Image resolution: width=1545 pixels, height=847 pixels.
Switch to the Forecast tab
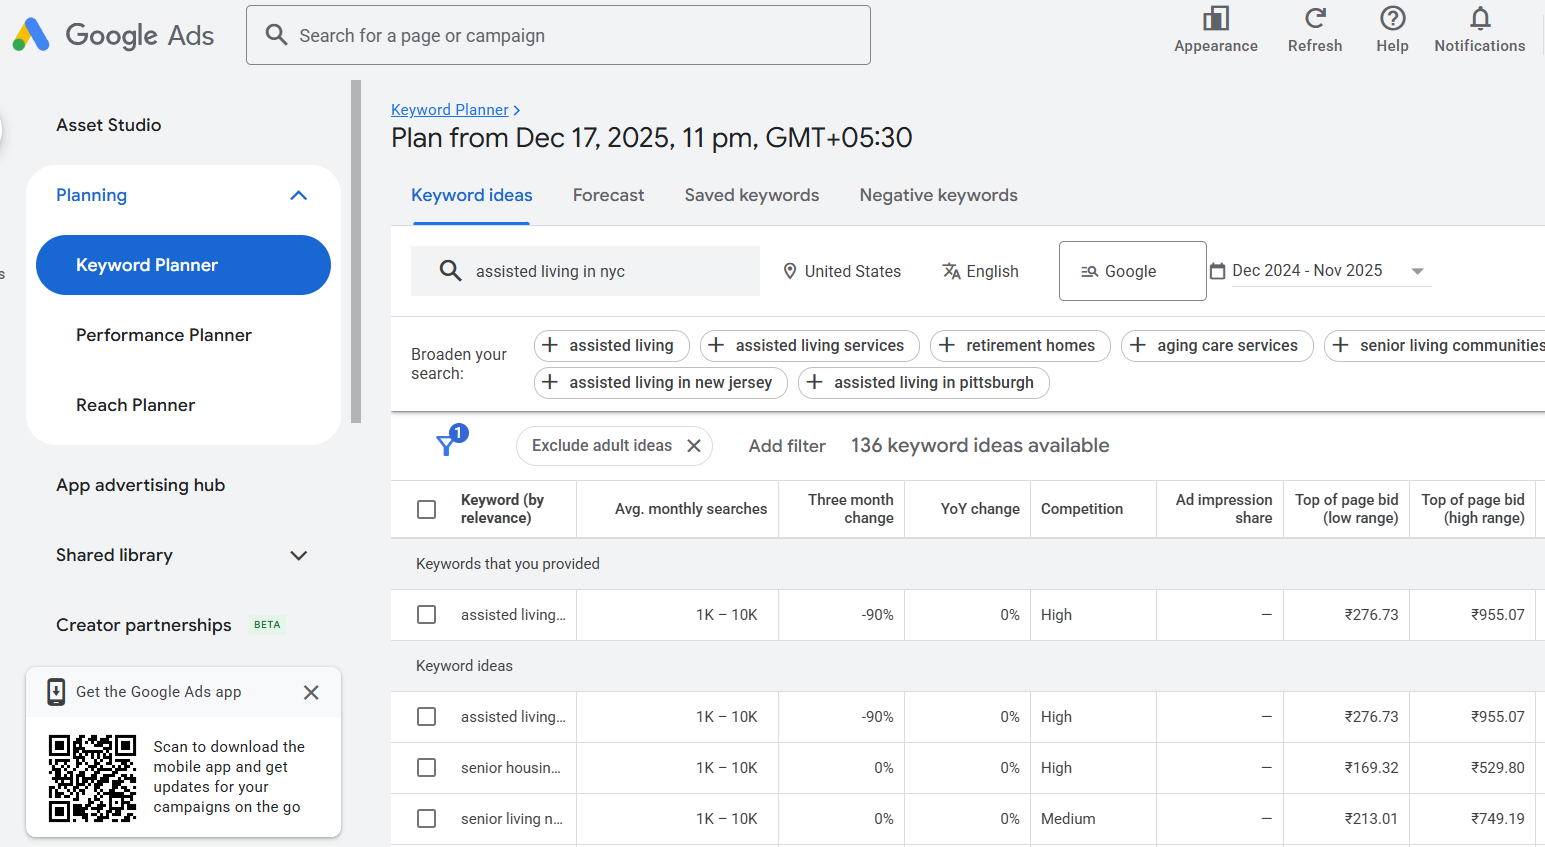(x=608, y=195)
